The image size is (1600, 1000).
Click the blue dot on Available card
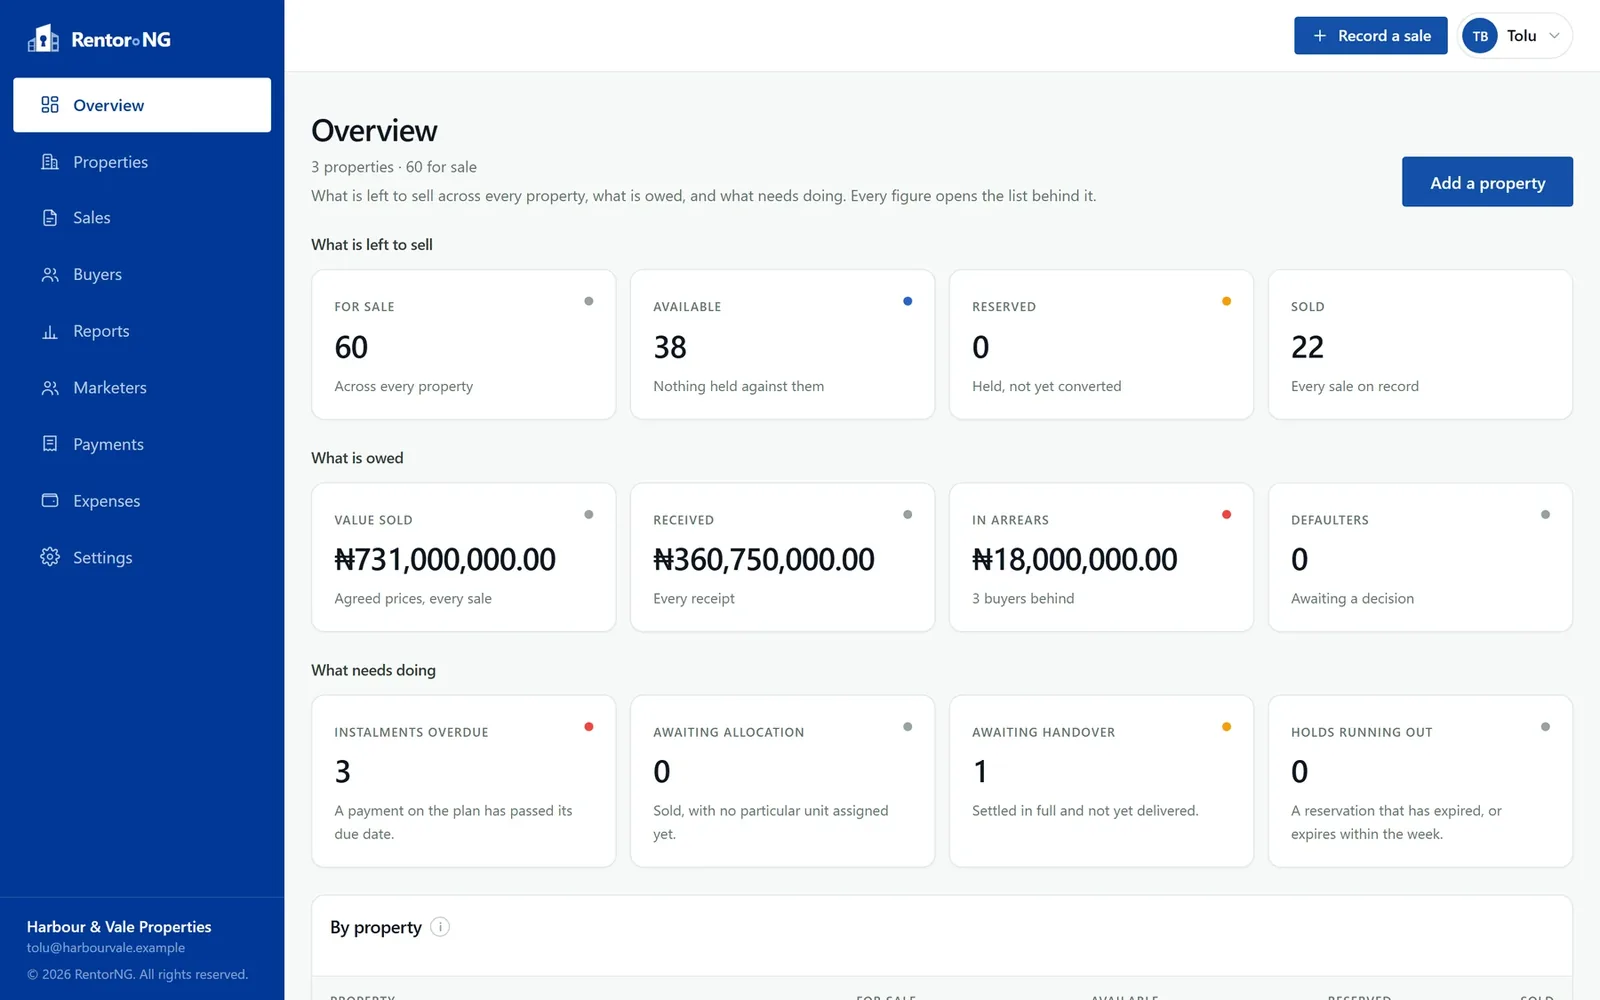point(907,301)
